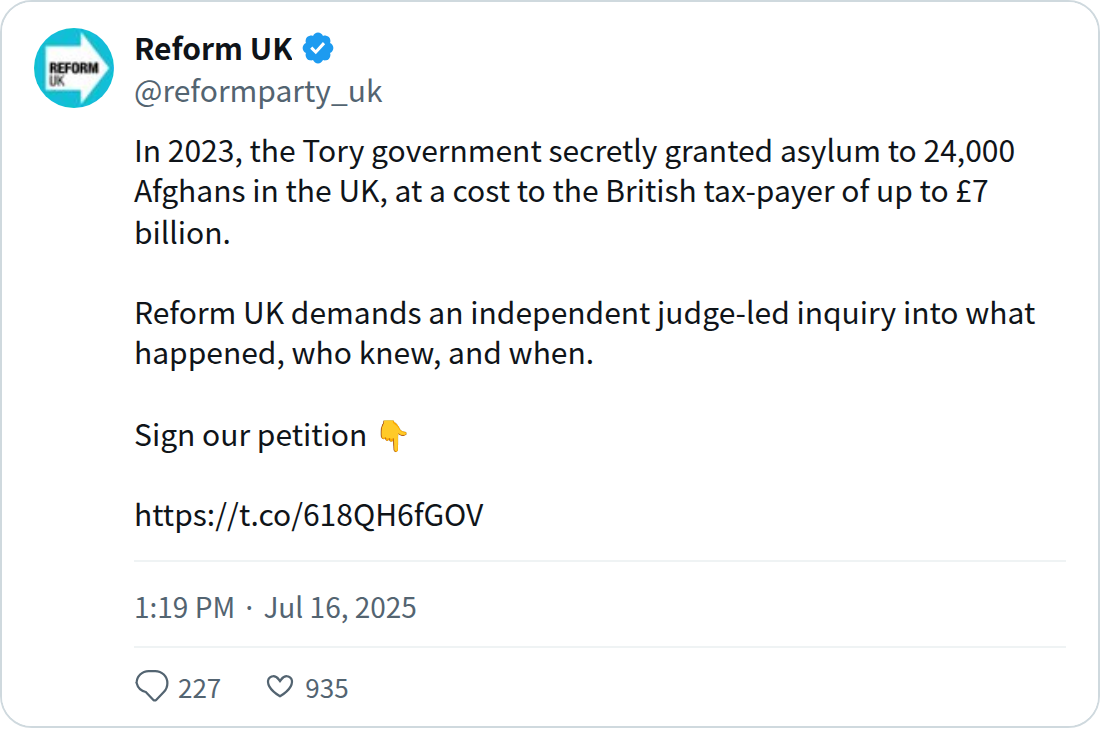Screen dimensions: 1108x736
Task: Click the blue verified checkmark badge
Action: [x=318, y=48]
